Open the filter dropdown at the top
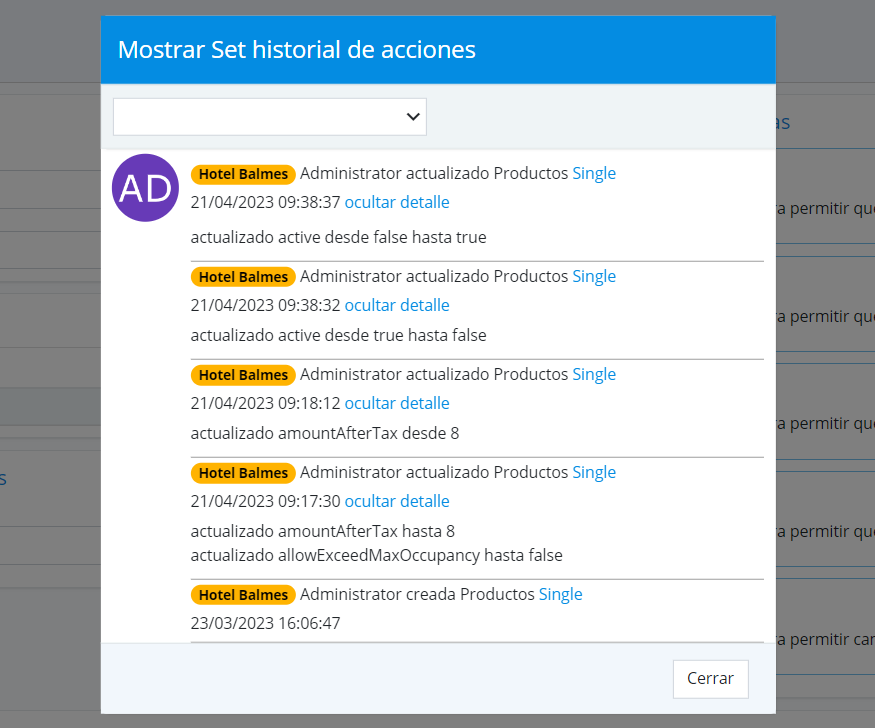 point(269,117)
